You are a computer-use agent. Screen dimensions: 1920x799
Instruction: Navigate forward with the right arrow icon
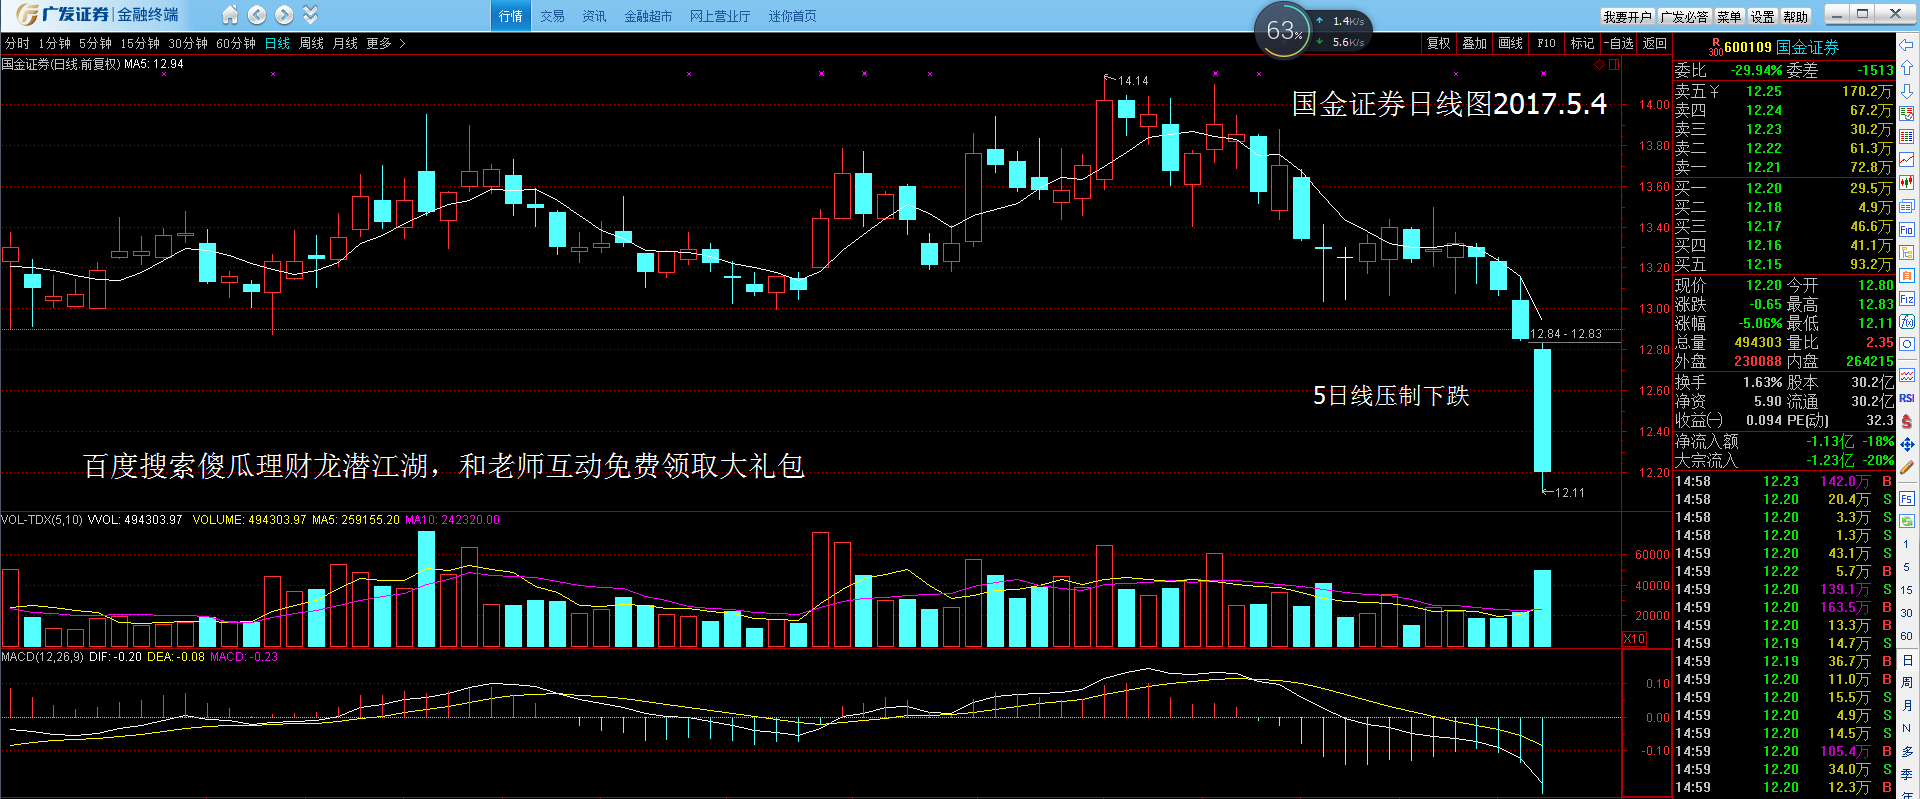284,15
